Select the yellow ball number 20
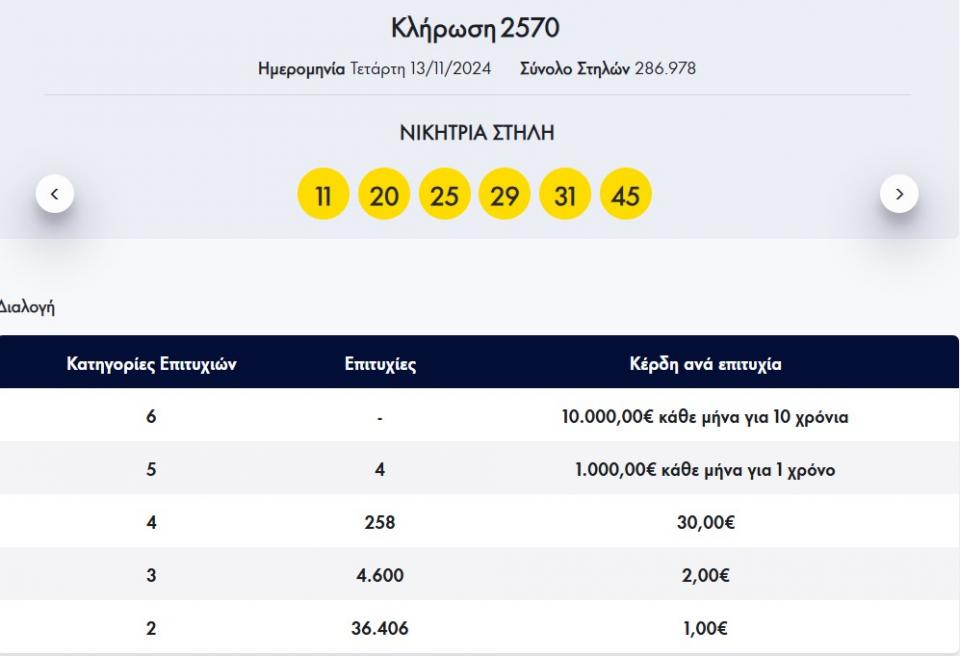The width and height of the screenshot is (960, 656). [x=384, y=195]
